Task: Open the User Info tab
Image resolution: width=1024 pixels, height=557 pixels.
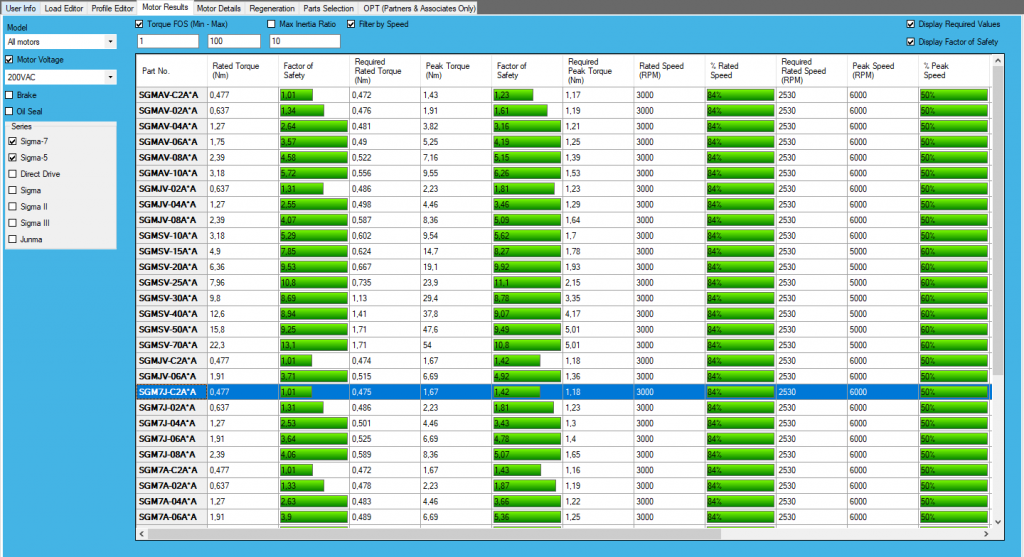Action: [20, 8]
